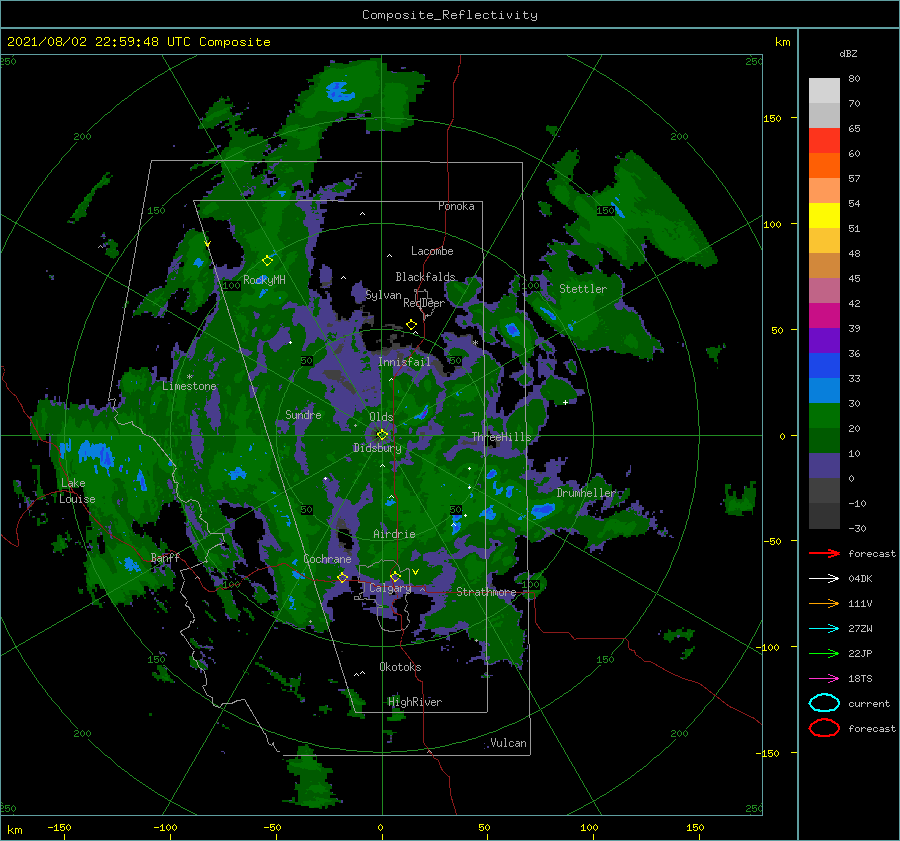Click the Calgary city label
Viewport: 900px width, 841px height.
coord(390,588)
